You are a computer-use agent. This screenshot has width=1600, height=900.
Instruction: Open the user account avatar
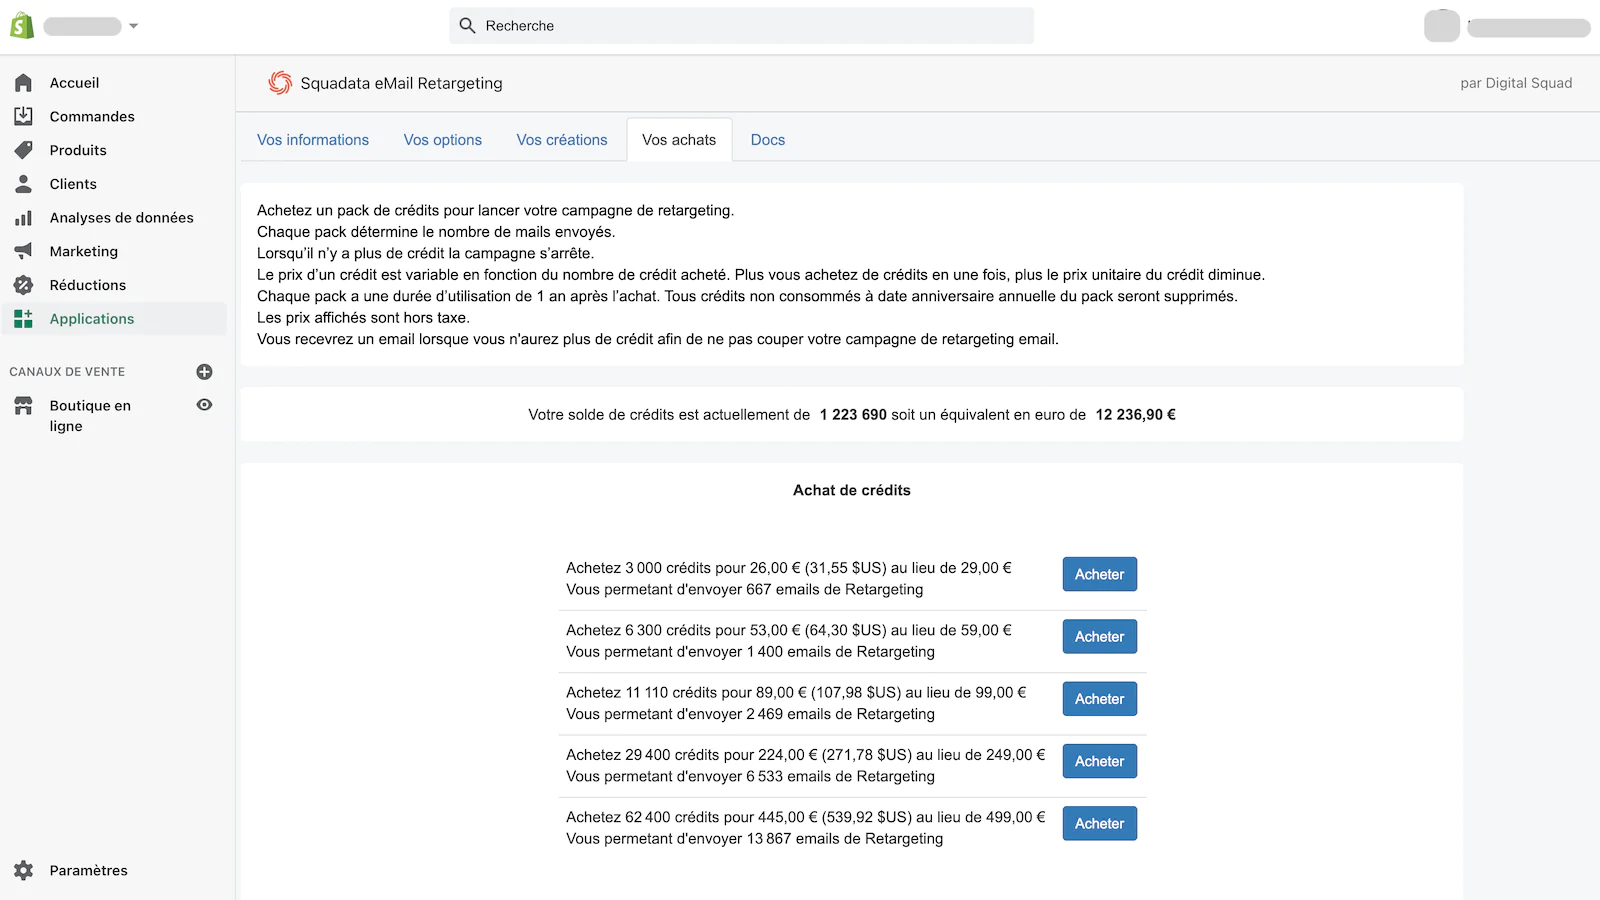tap(1441, 26)
